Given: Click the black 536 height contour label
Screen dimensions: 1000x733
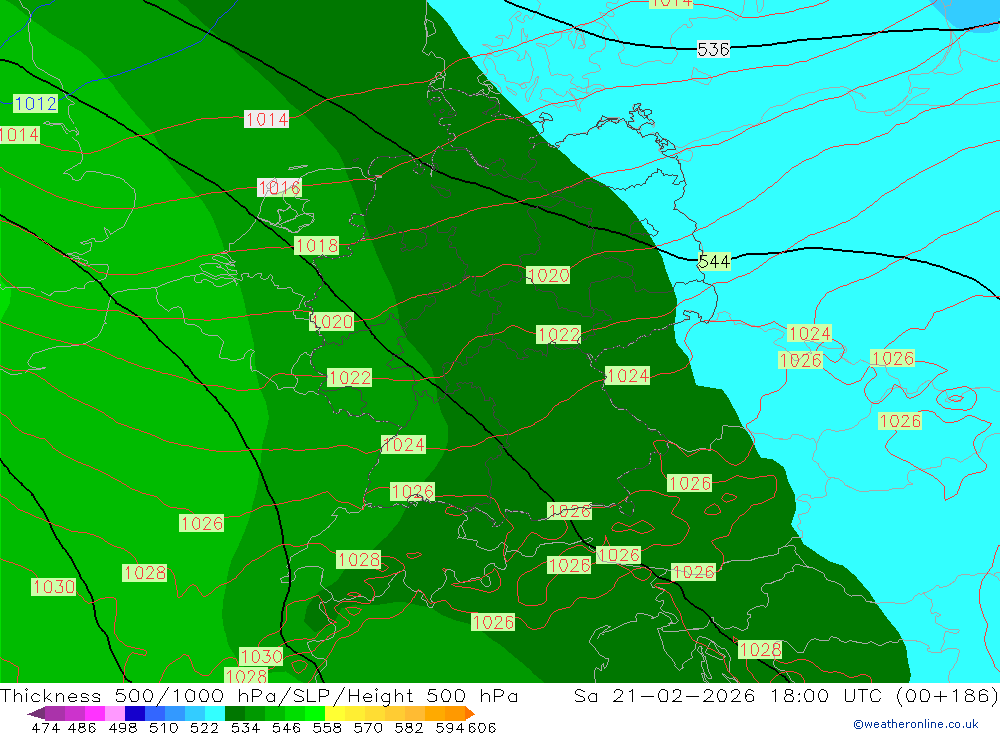Looking at the screenshot, I should pos(713,49).
